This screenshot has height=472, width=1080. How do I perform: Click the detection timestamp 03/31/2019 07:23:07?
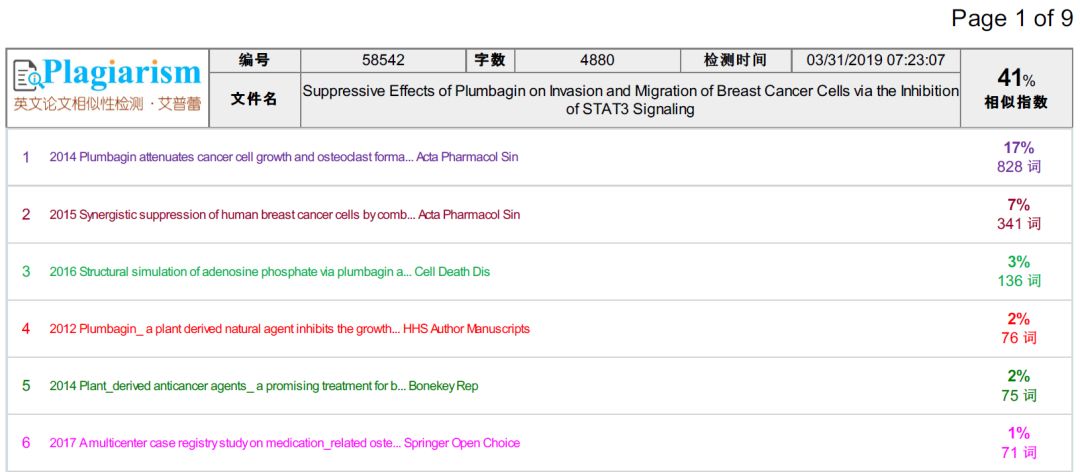(x=875, y=60)
